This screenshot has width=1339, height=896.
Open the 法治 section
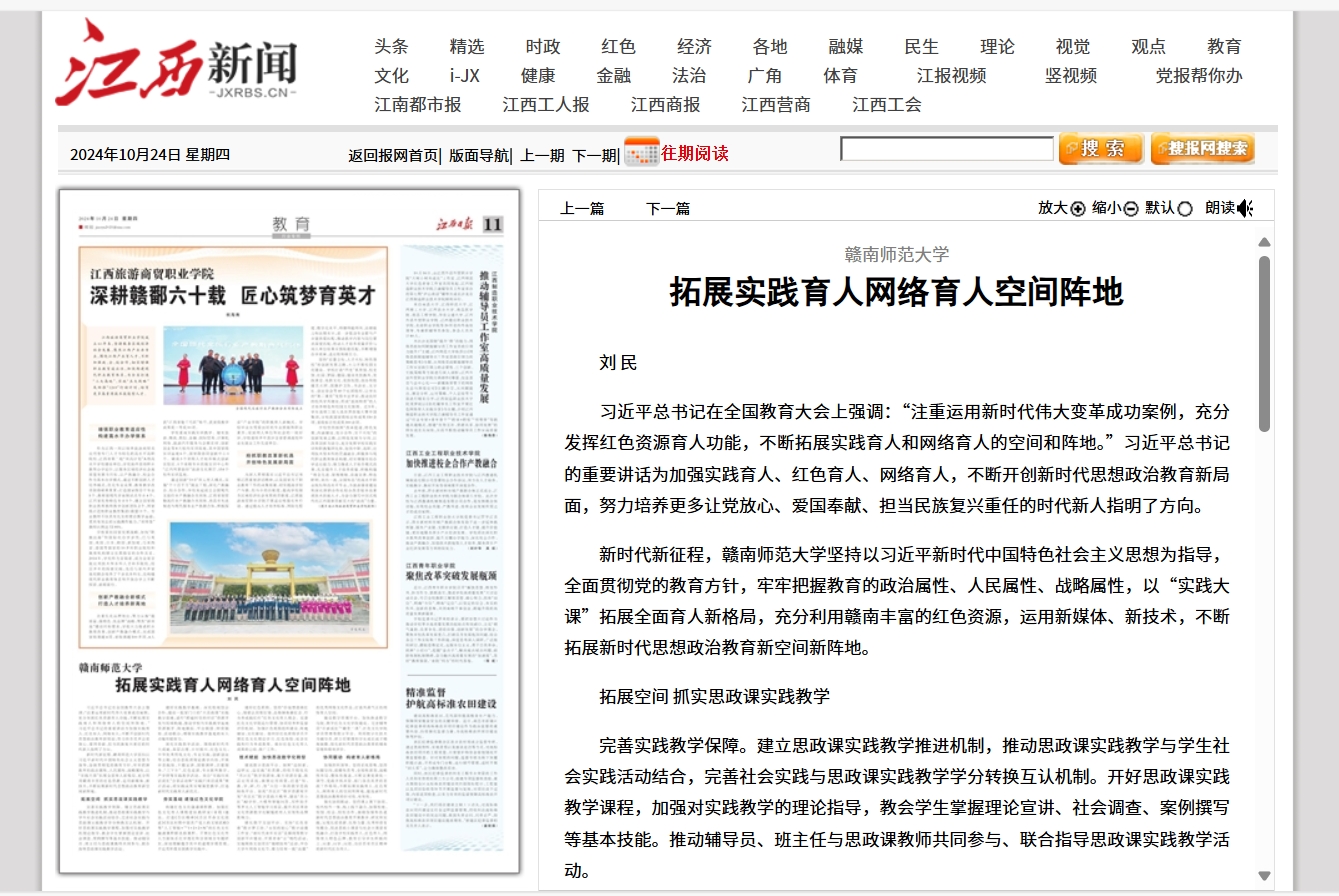click(689, 75)
